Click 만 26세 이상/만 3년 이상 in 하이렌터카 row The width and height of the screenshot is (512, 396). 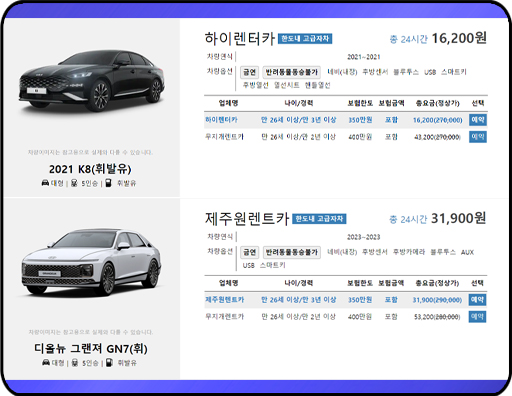pos(299,120)
